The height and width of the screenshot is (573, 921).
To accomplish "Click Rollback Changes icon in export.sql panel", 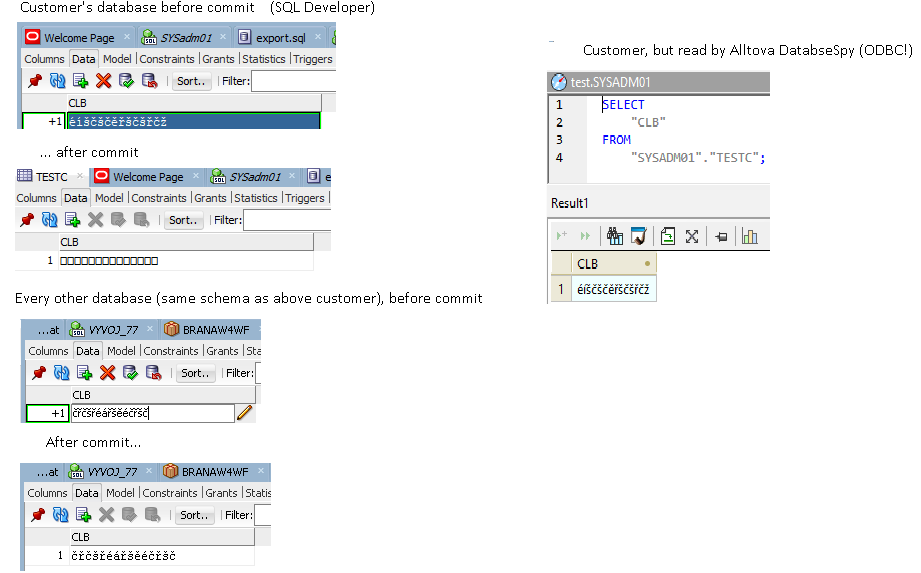I will (149, 81).
